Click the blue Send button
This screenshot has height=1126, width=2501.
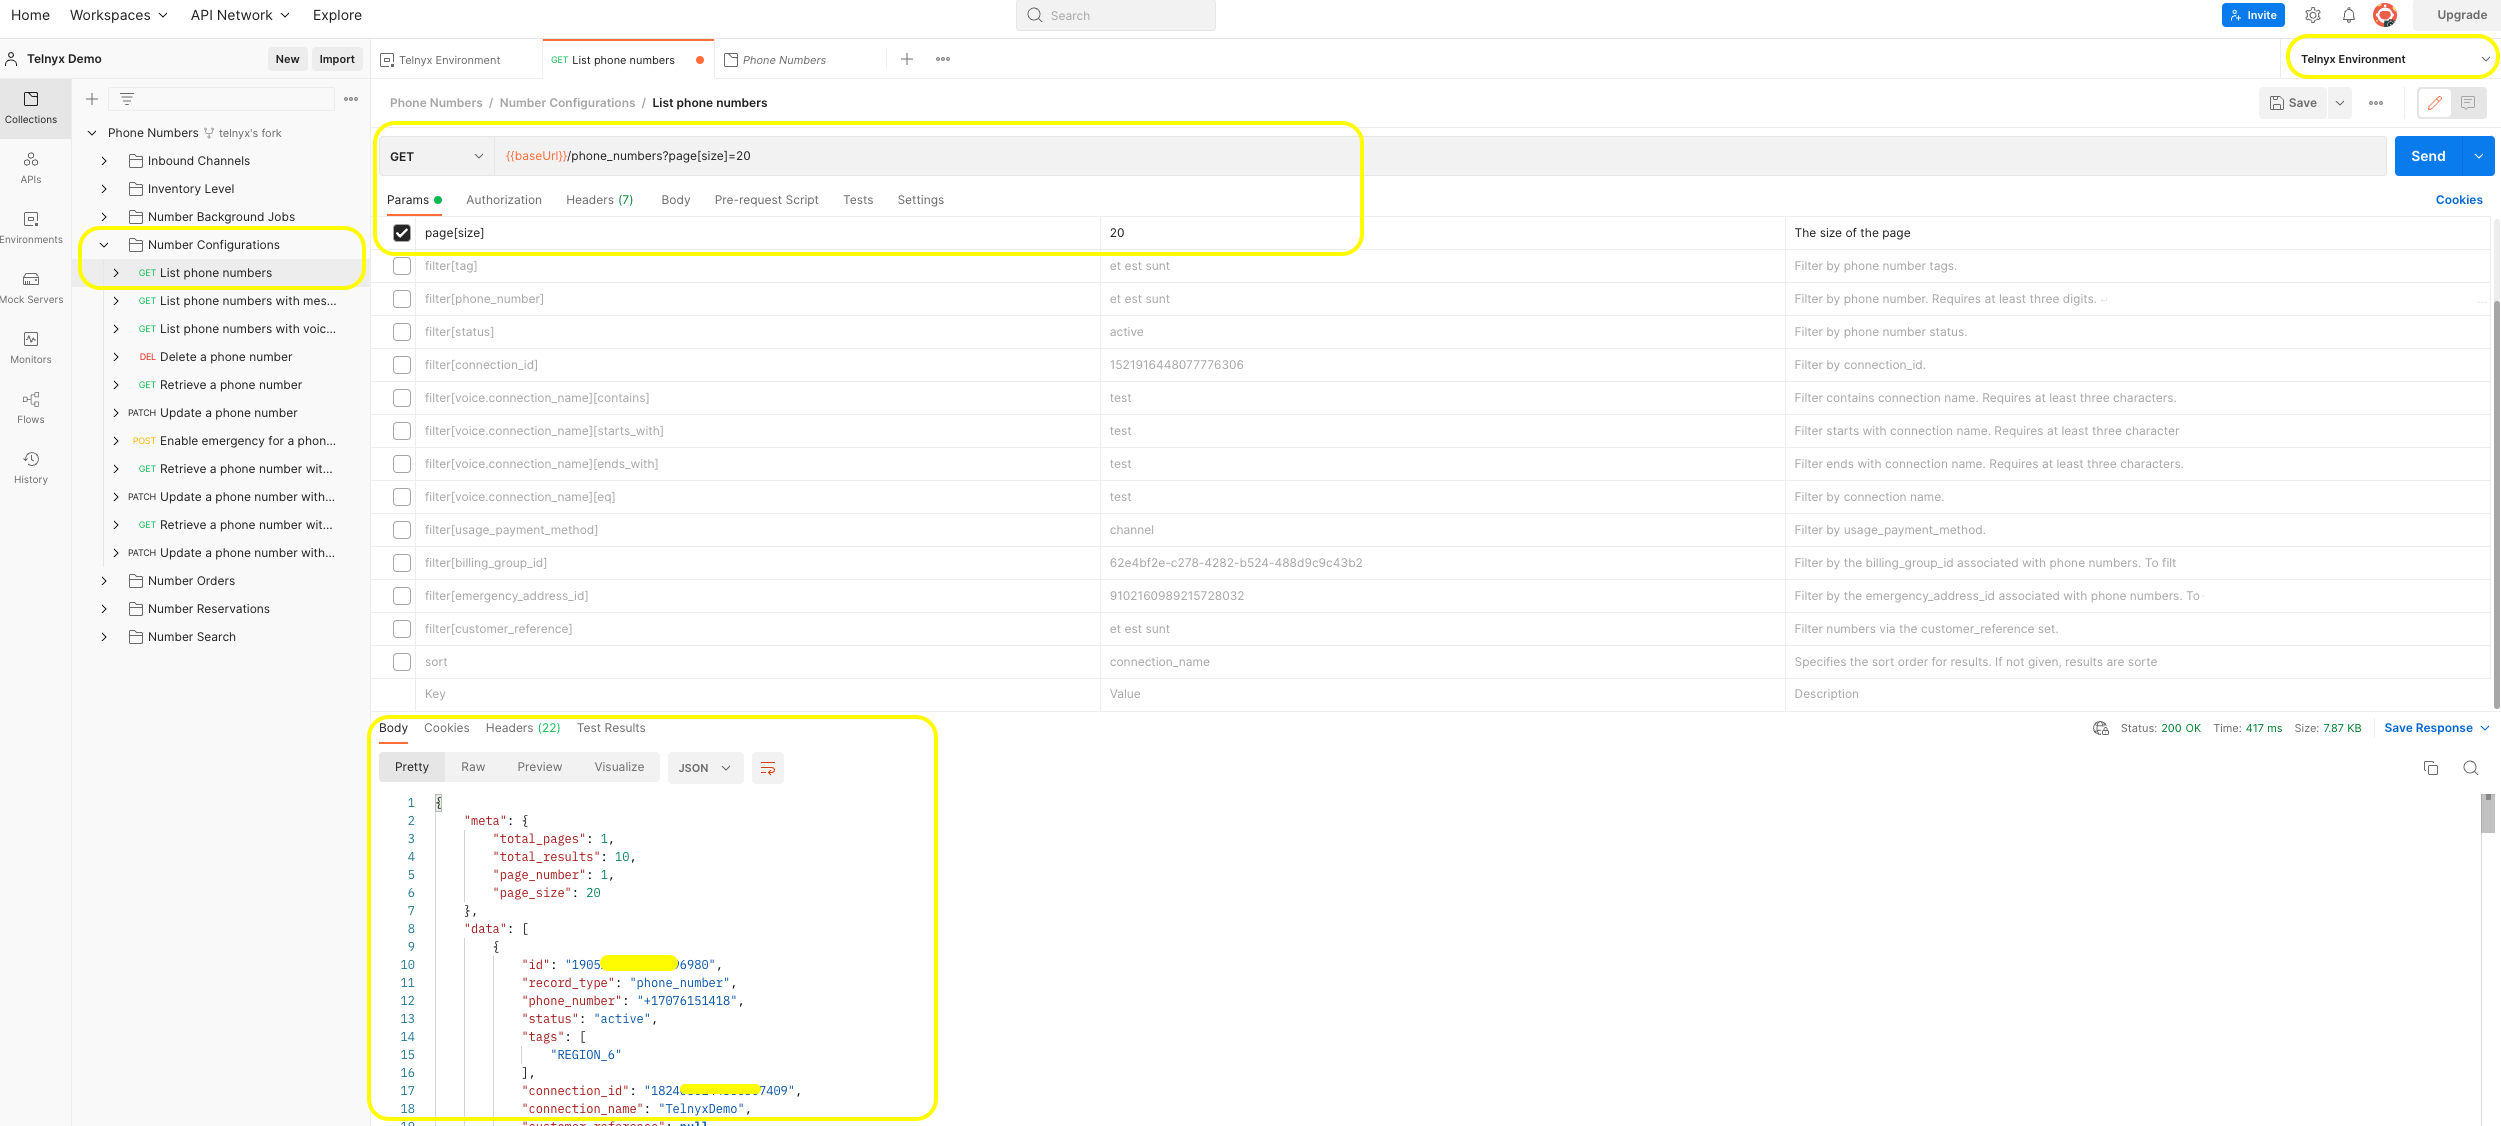[2427, 156]
